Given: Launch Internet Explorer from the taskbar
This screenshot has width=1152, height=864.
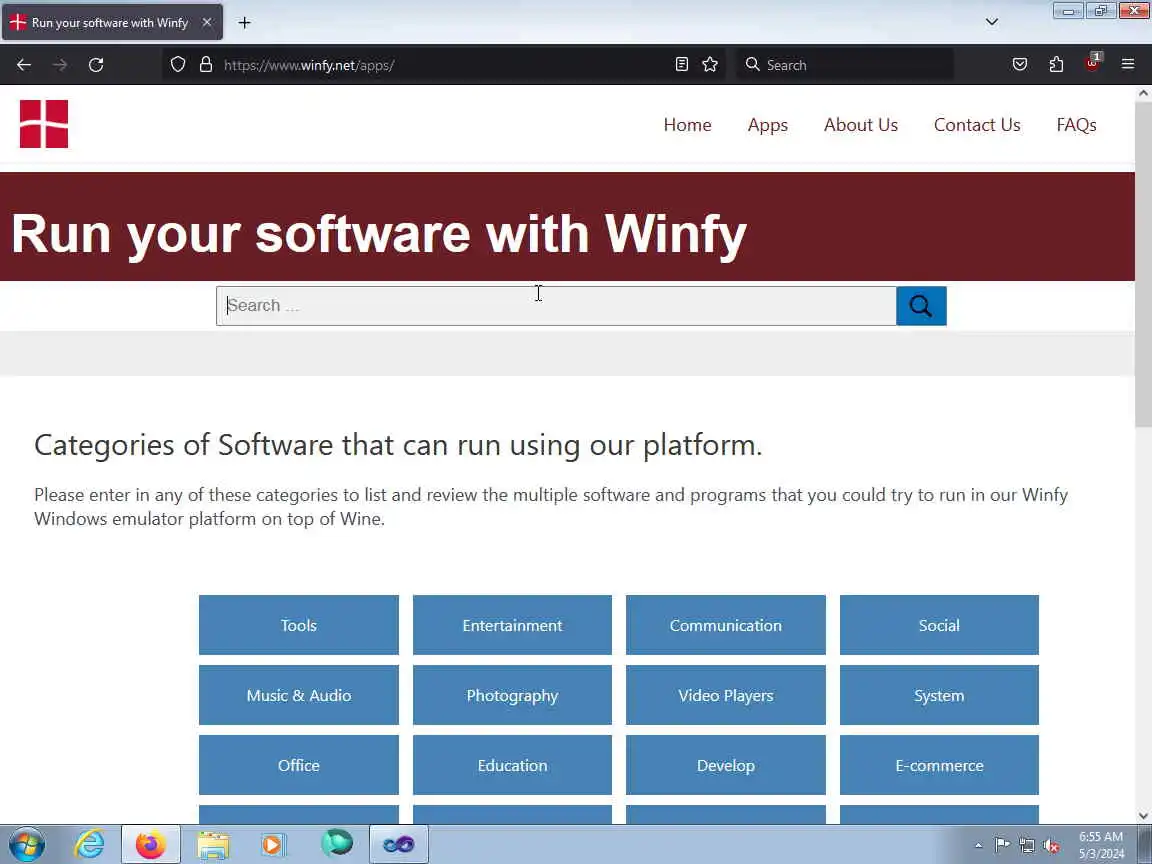Looking at the screenshot, I should point(90,844).
